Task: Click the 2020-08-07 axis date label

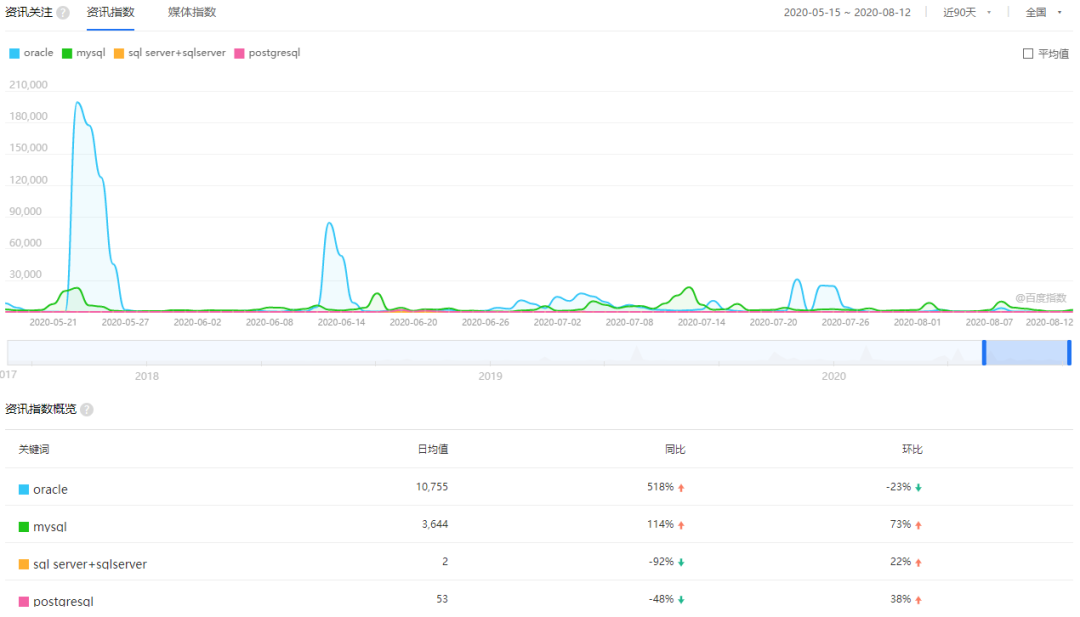Action: [x=989, y=322]
